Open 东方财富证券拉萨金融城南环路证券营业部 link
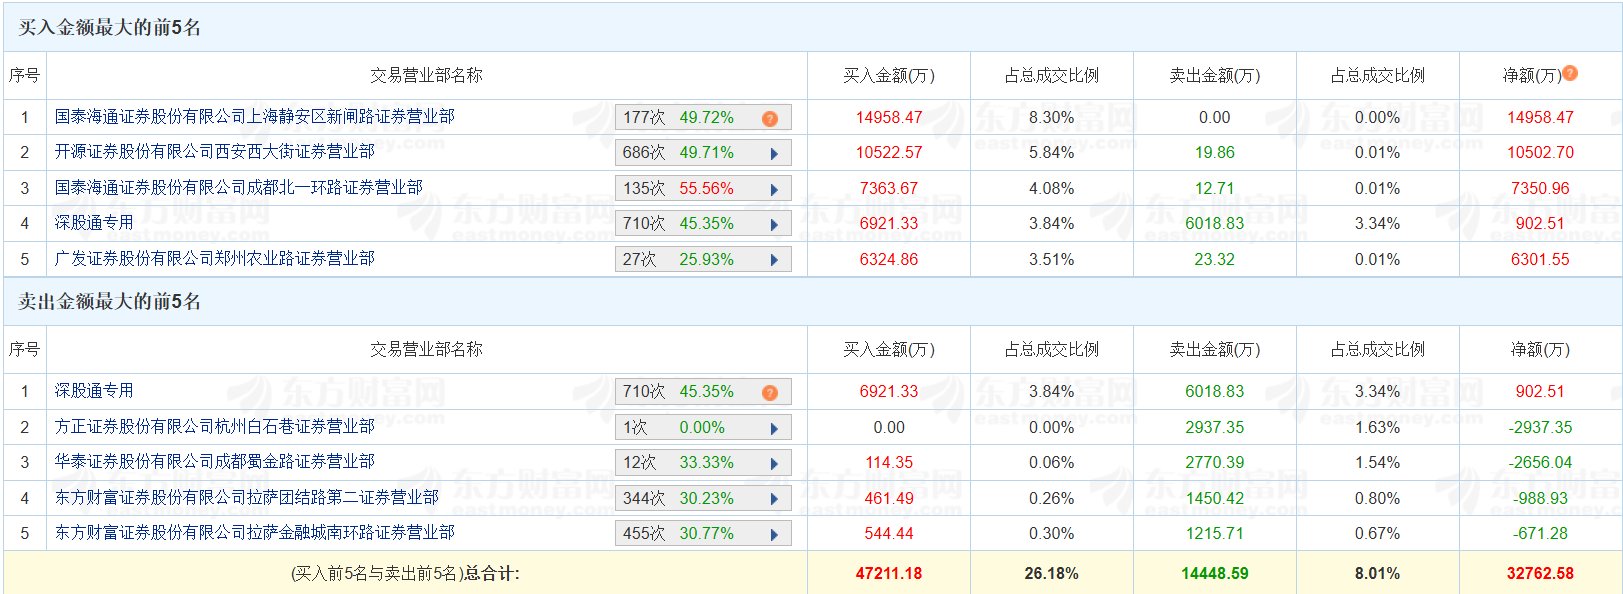The image size is (1623, 594). click(x=254, y=533)
